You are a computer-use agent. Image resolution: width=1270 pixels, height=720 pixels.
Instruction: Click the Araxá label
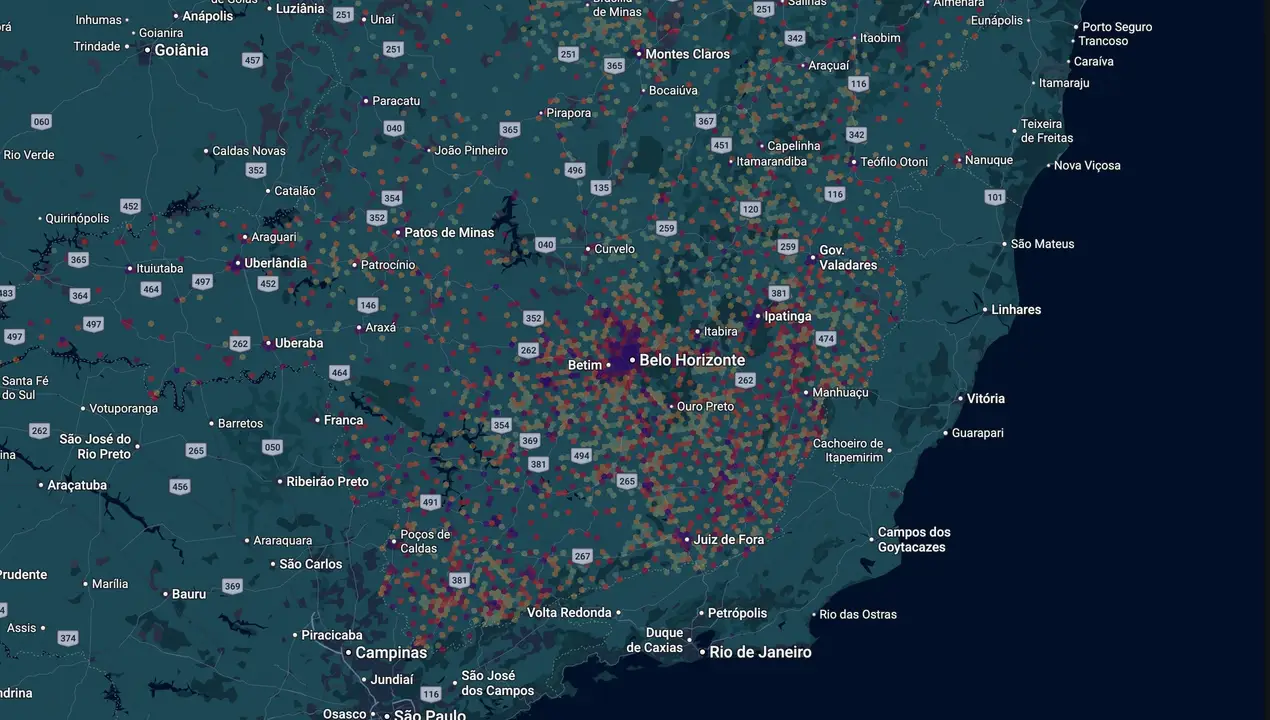click(x=381, y=327)
